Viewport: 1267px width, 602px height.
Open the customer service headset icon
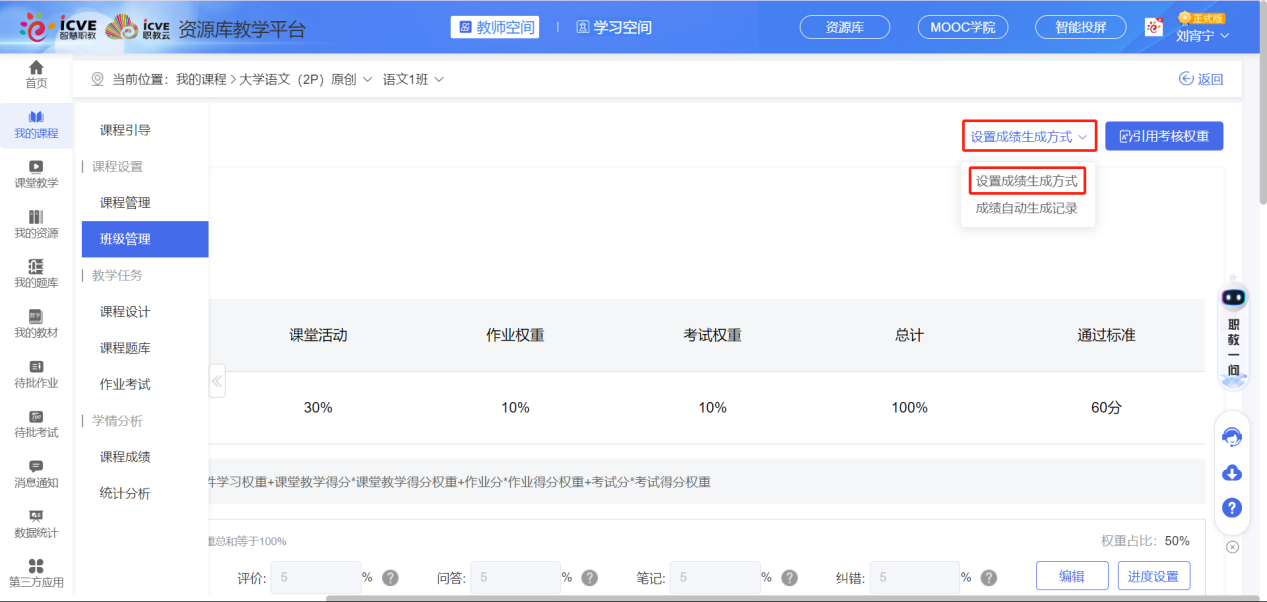[x=1231, y=436]
